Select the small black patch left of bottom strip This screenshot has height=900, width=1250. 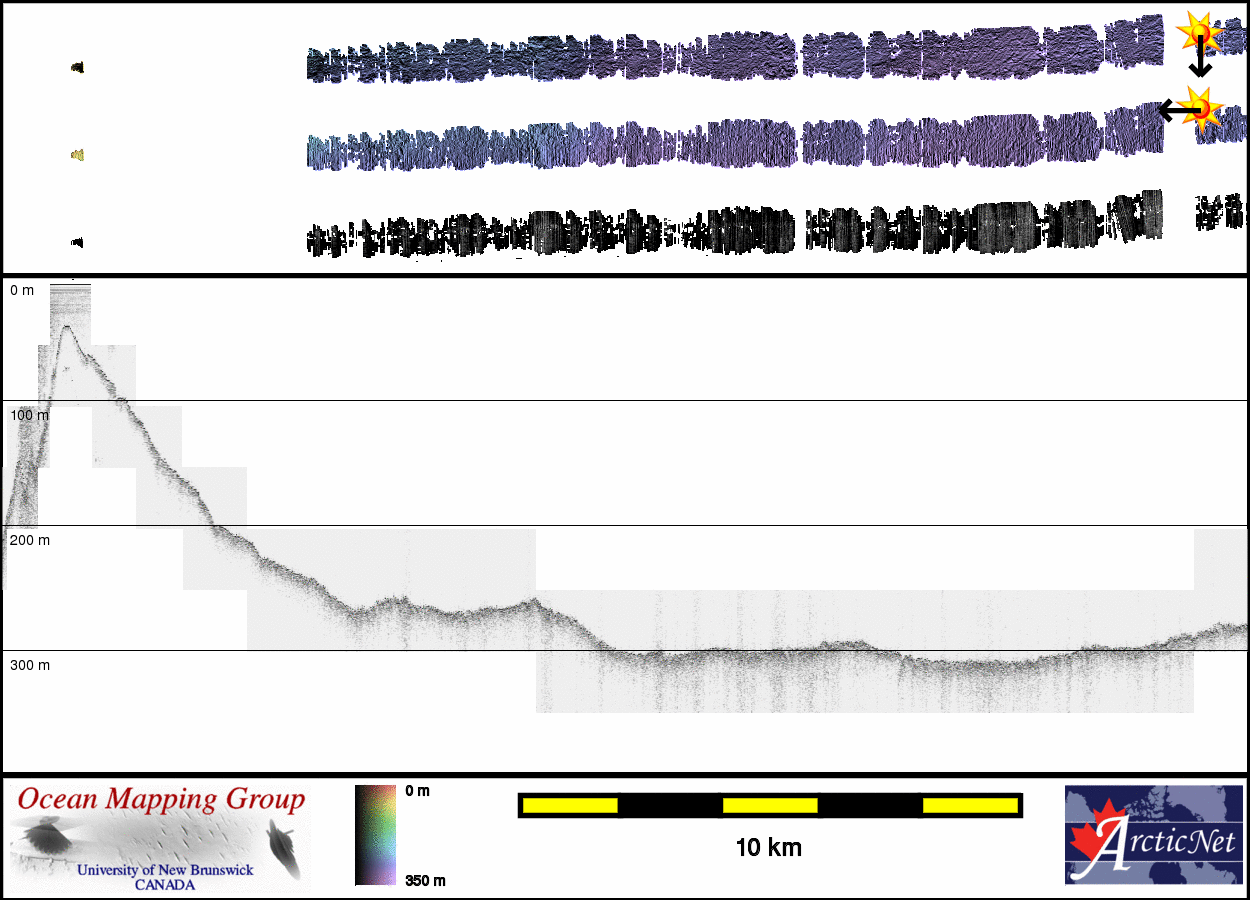(77, 242)
